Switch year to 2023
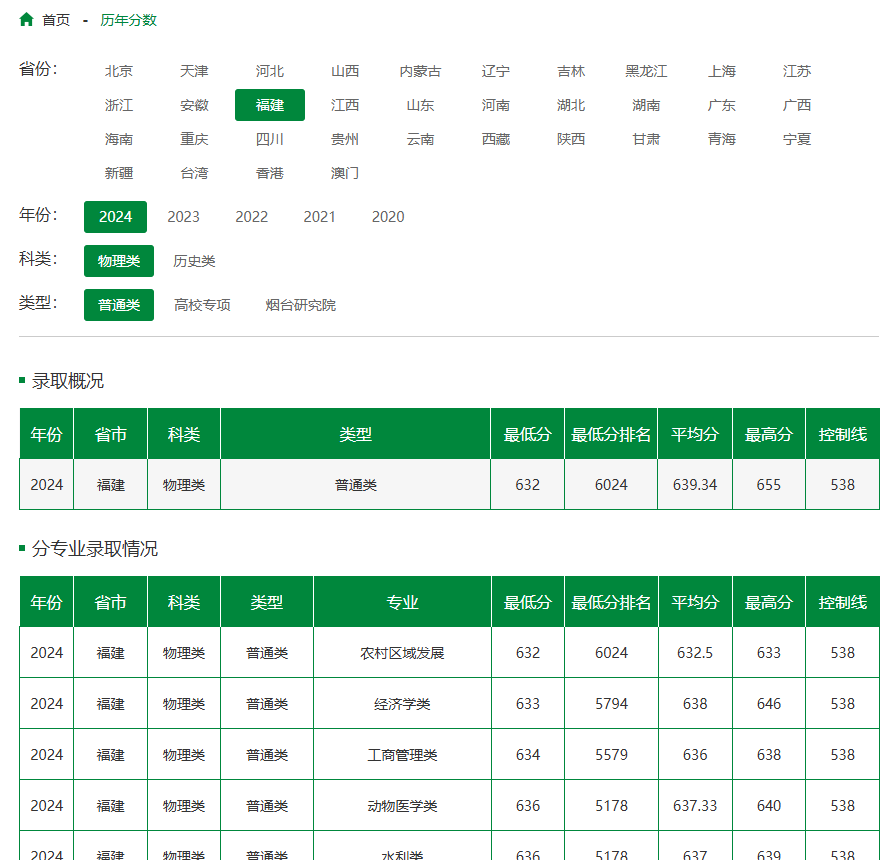890x860 pixels. click(x=183, y=217)
